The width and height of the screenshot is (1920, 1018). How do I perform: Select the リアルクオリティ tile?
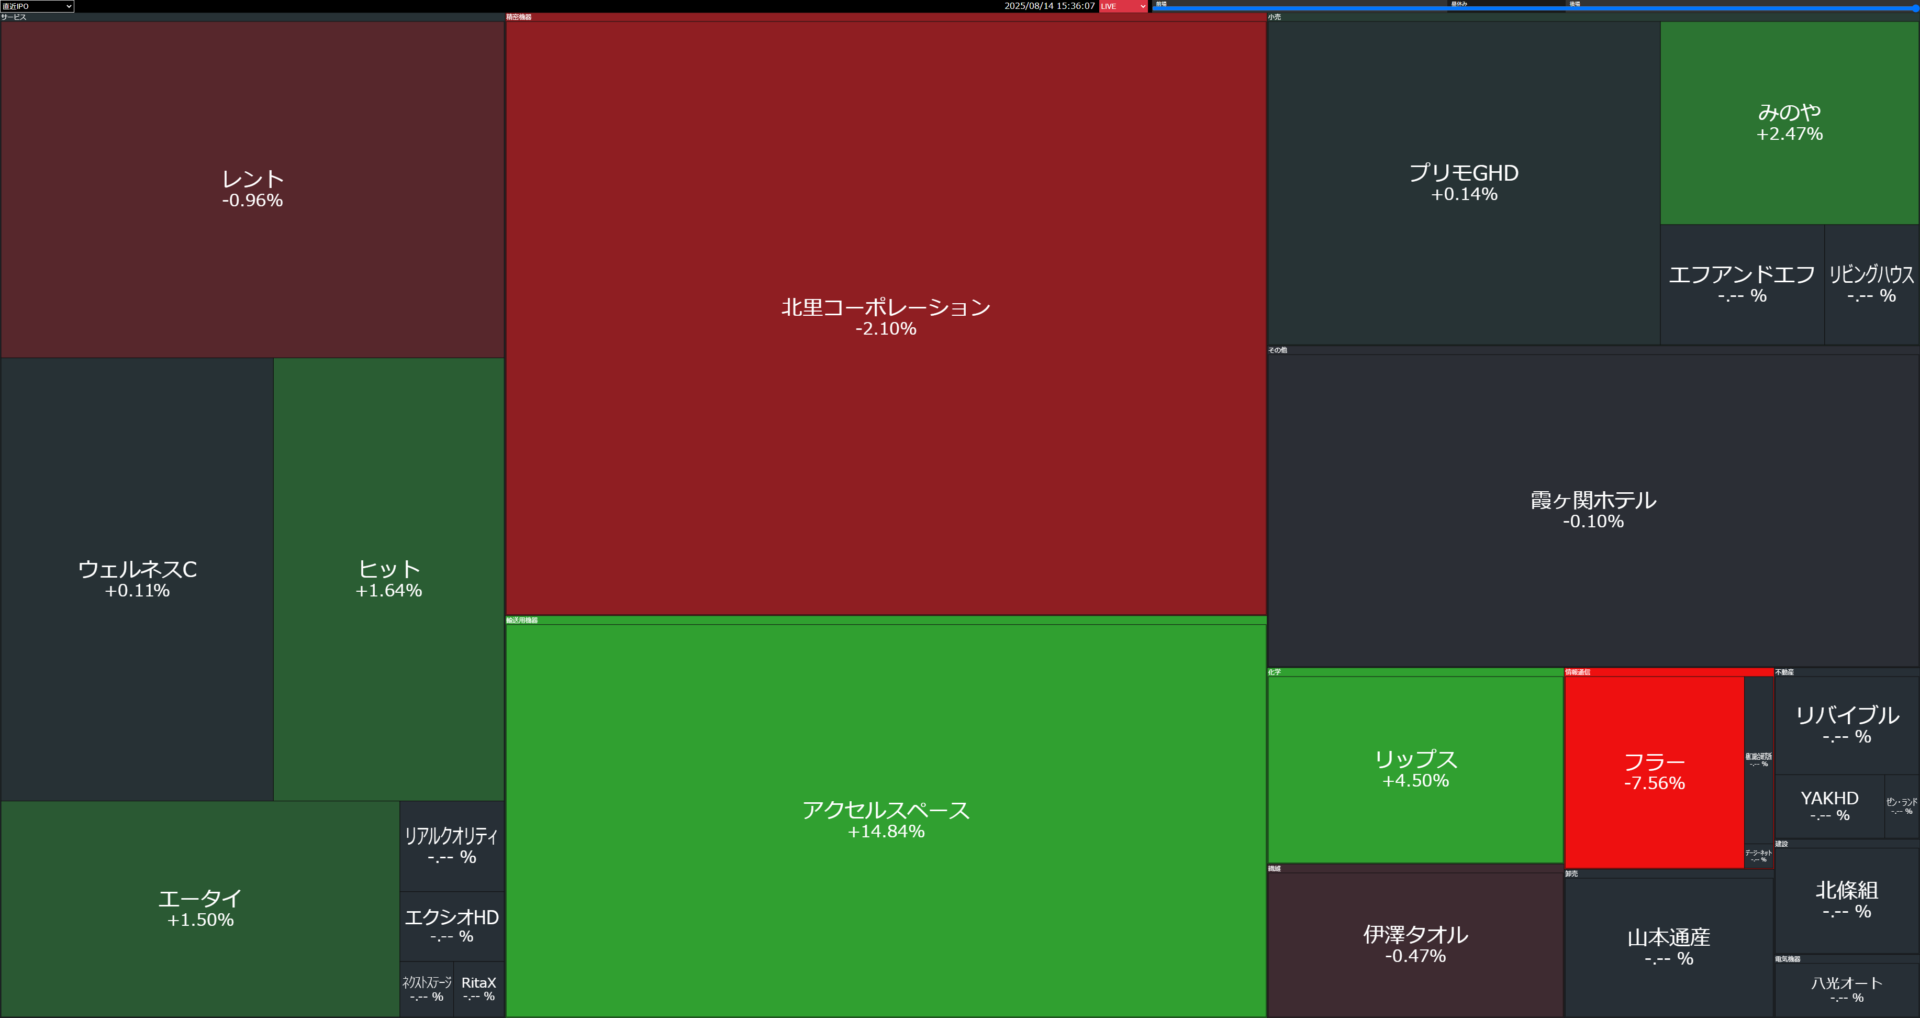pyautogui.click(x=452, y=846)
